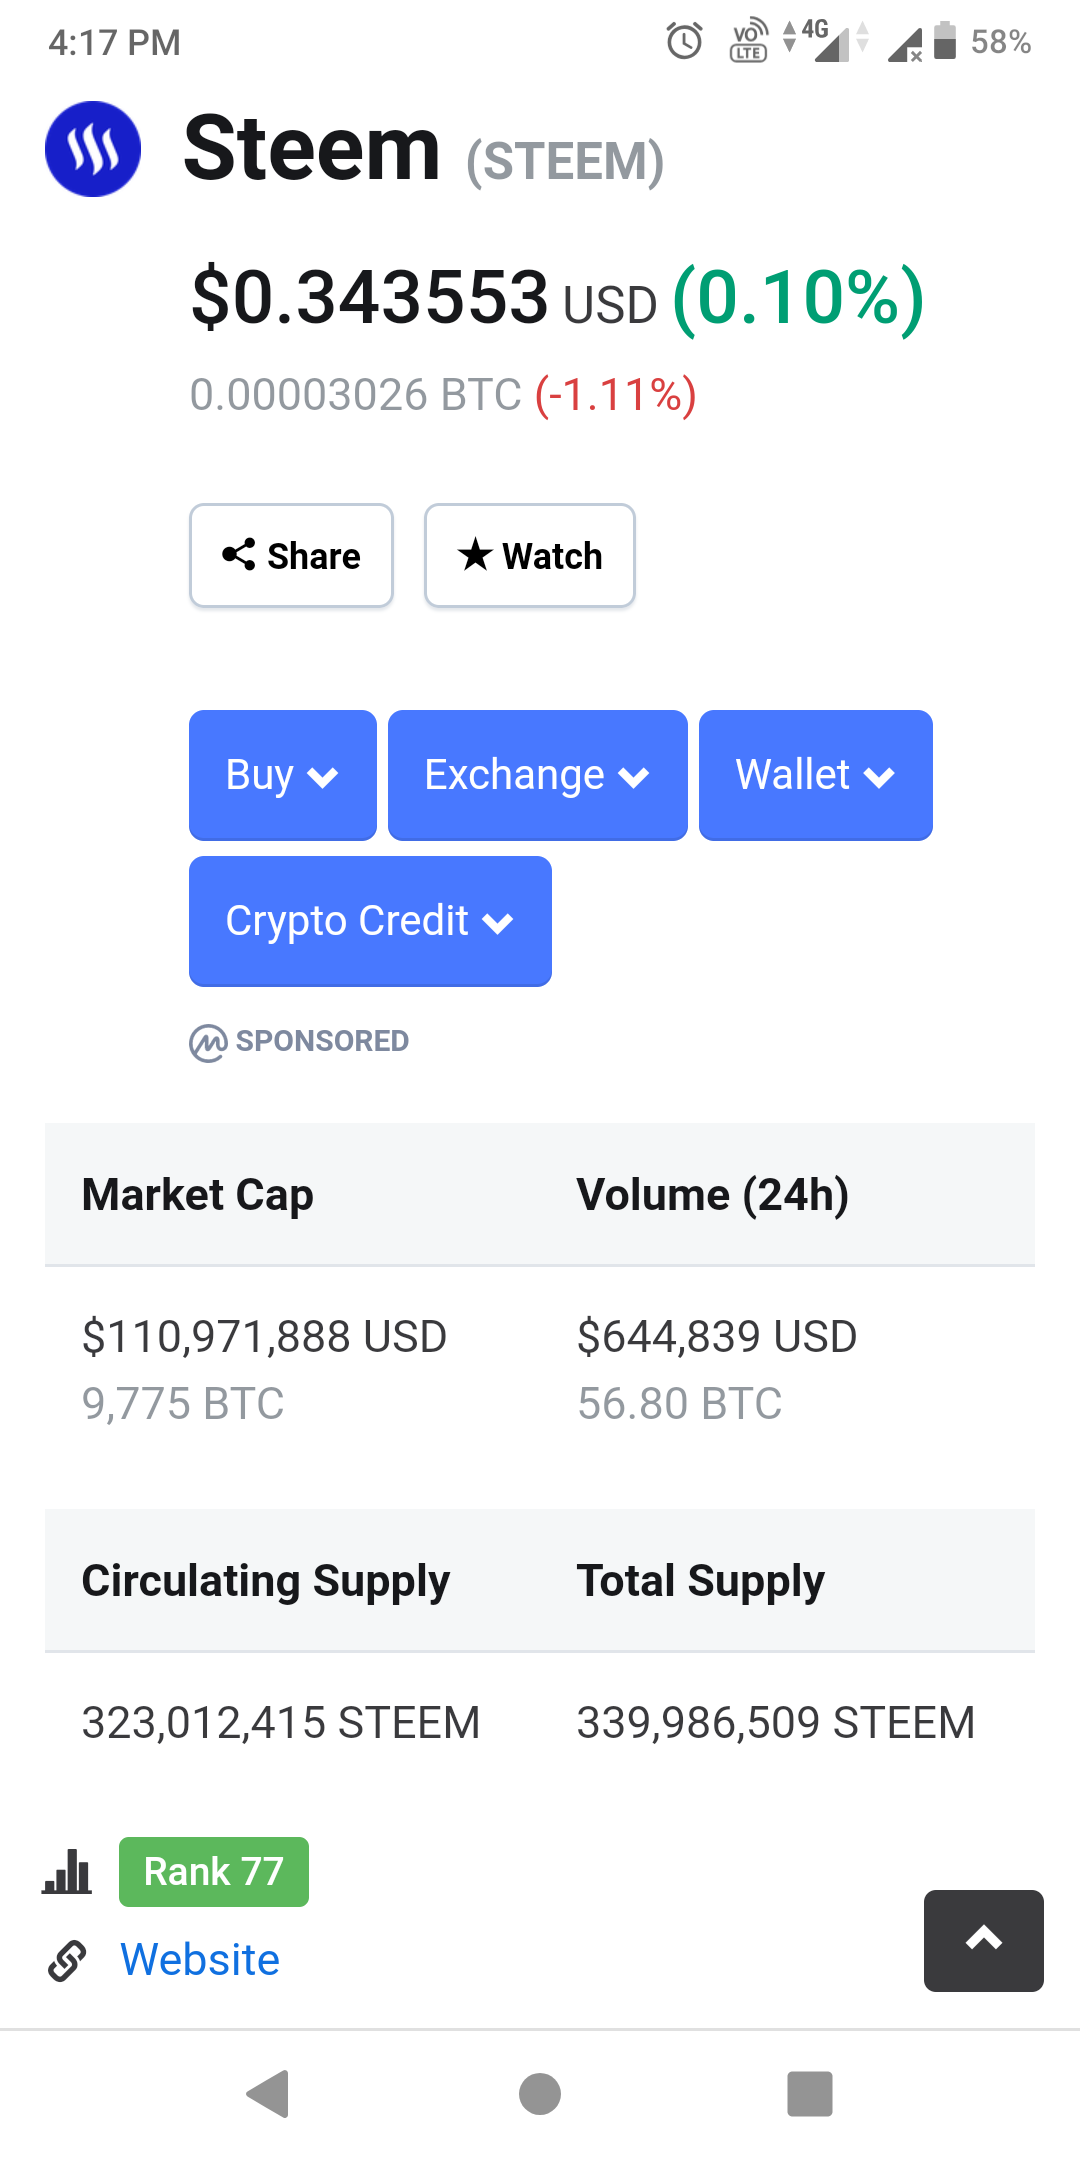
Task: Expand the Wallet dropdown
Action: click(x=815, y=775)
